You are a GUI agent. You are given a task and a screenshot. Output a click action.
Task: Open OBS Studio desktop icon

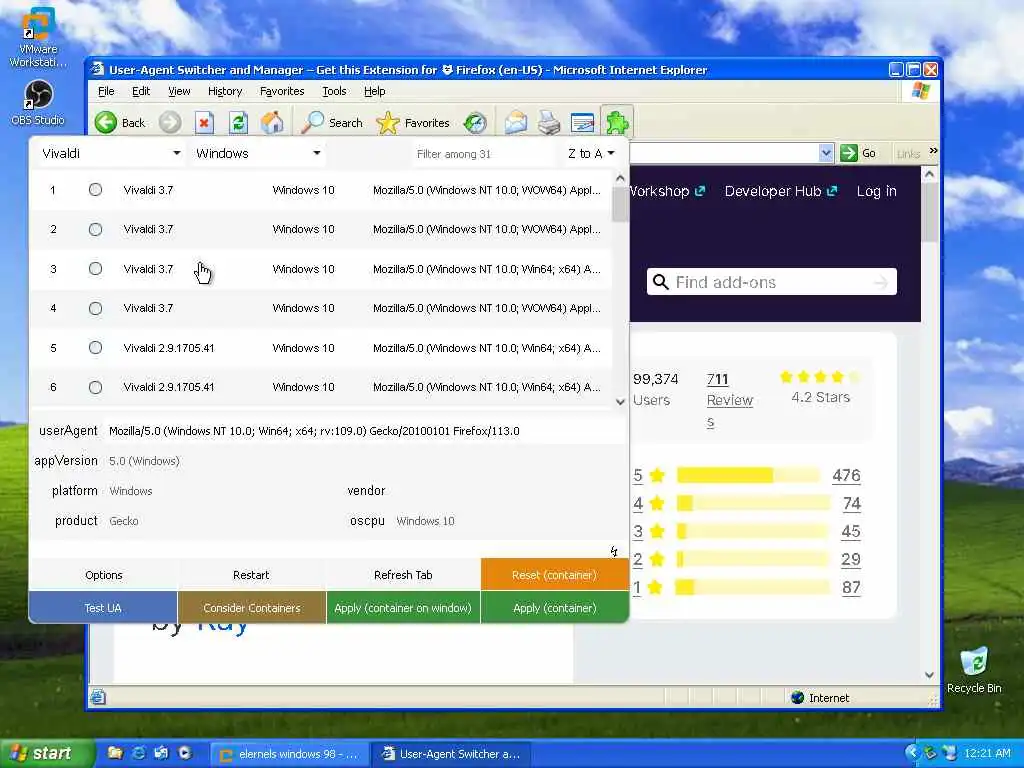coord(38,103)
